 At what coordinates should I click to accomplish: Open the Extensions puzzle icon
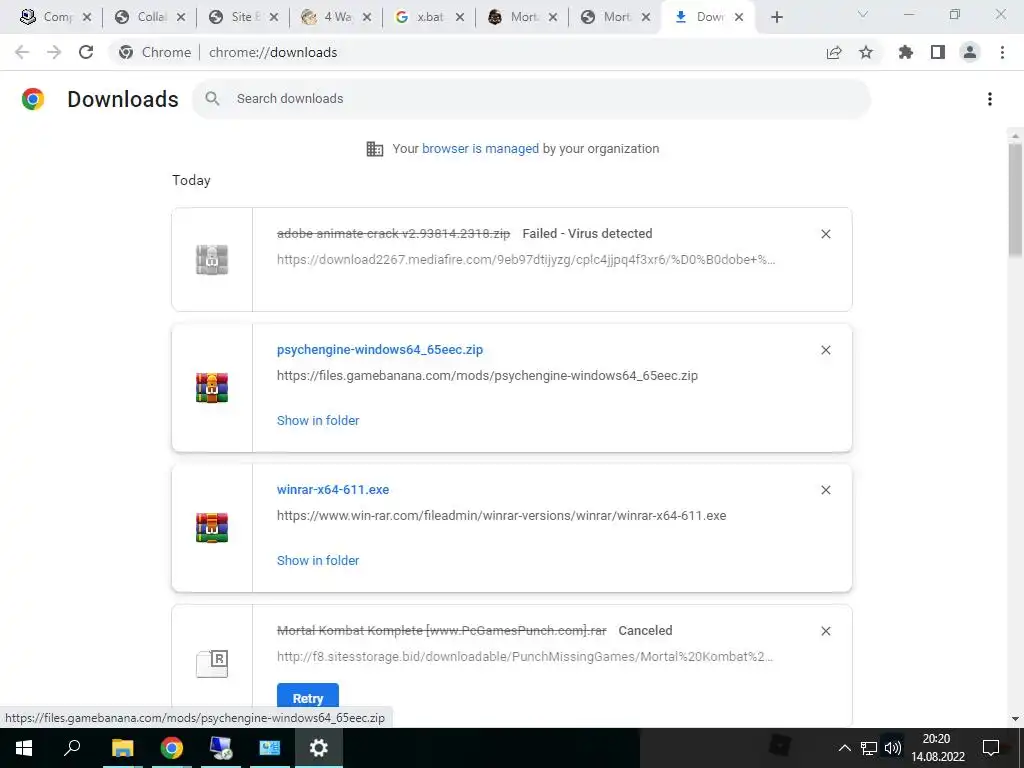(x=906, y=52)
